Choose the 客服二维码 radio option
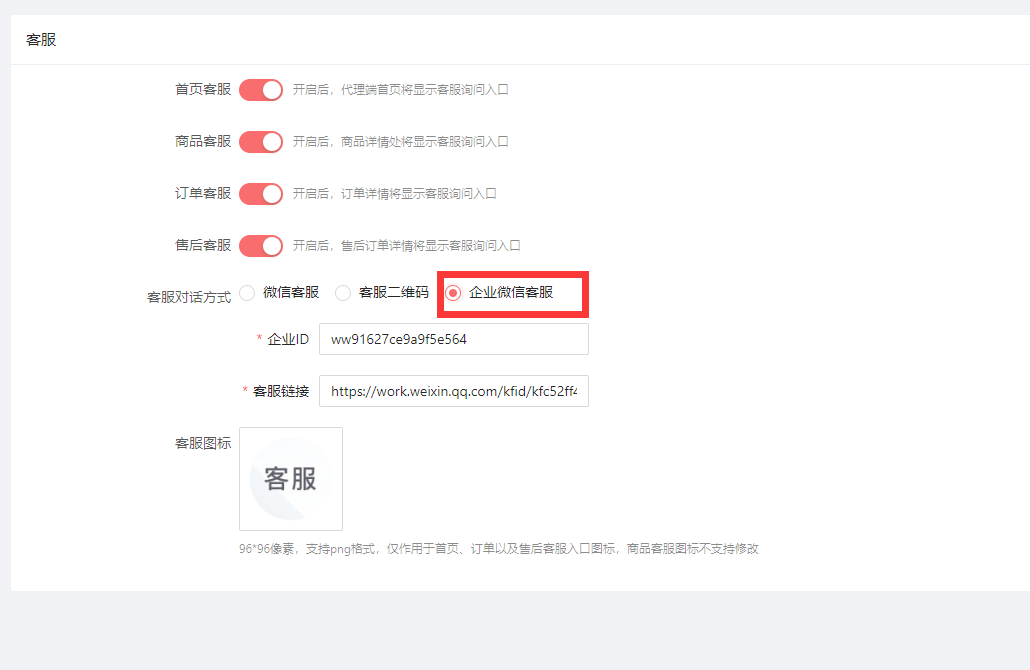This screenshot has width=1030, height=670. [x=344, y=293]
